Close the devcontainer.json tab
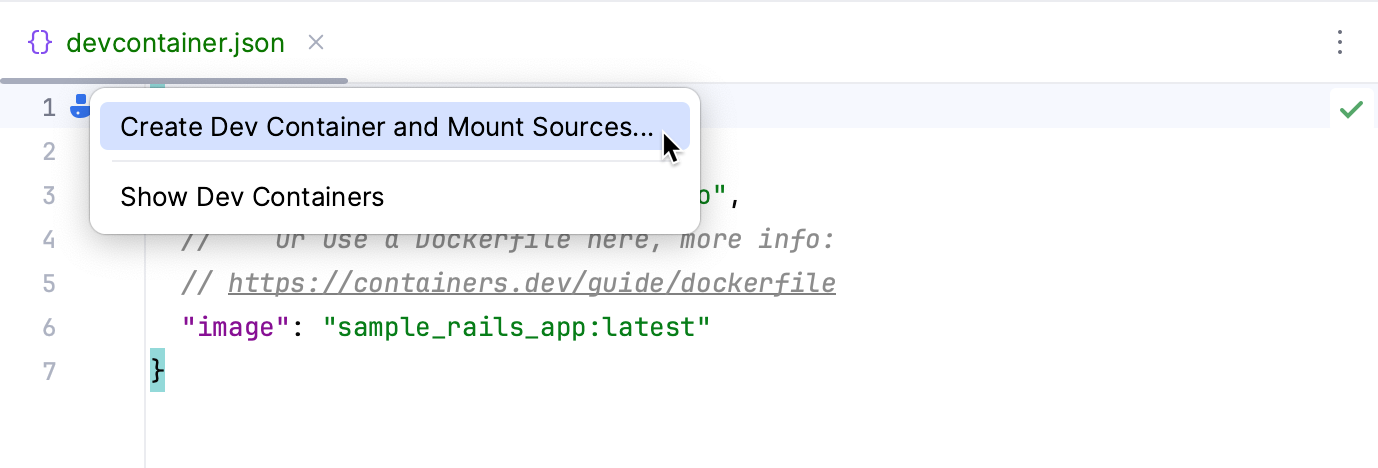1378x468 pixels. (x=316, y=43)
